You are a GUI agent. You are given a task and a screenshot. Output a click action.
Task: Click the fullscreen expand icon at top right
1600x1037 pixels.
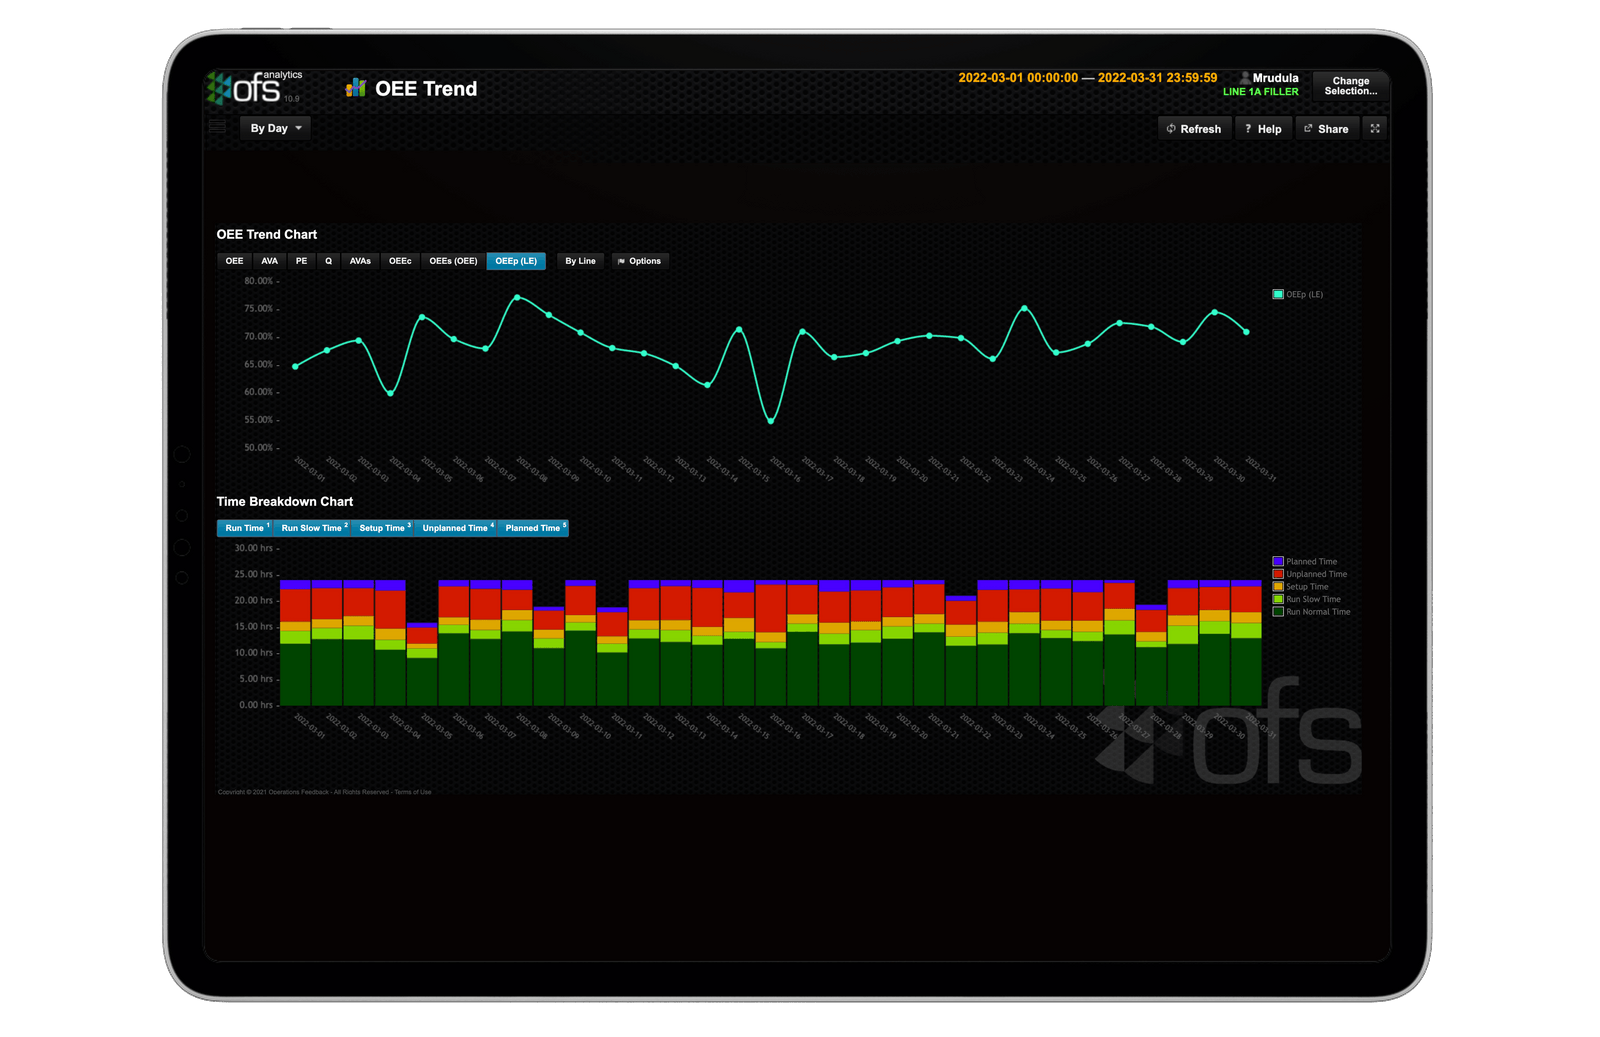(x=1375, y=128)
